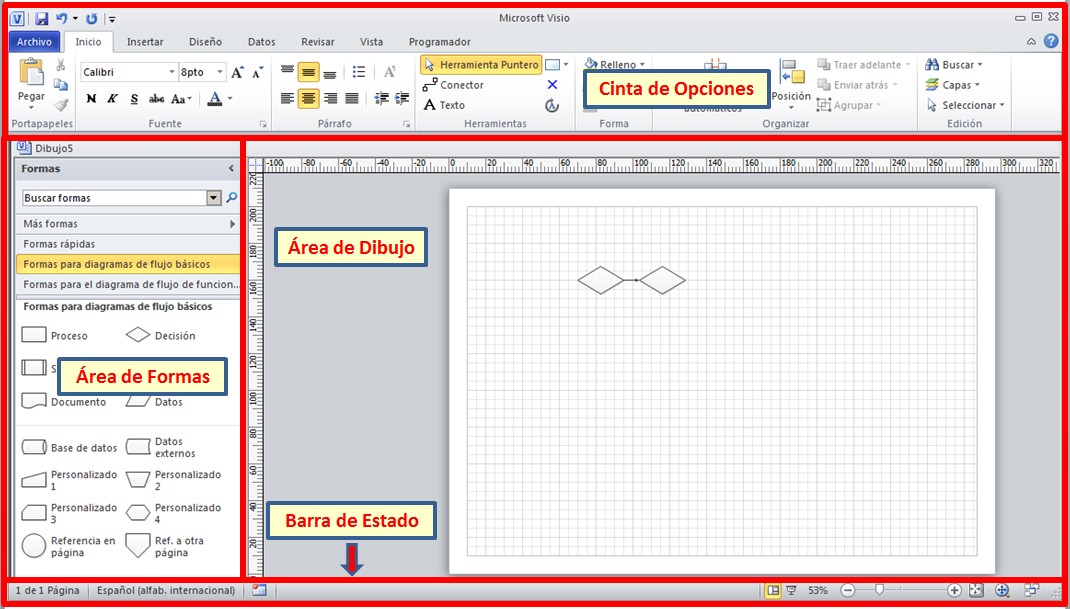Fit page to window in status bar

click(x=975, y=591)
